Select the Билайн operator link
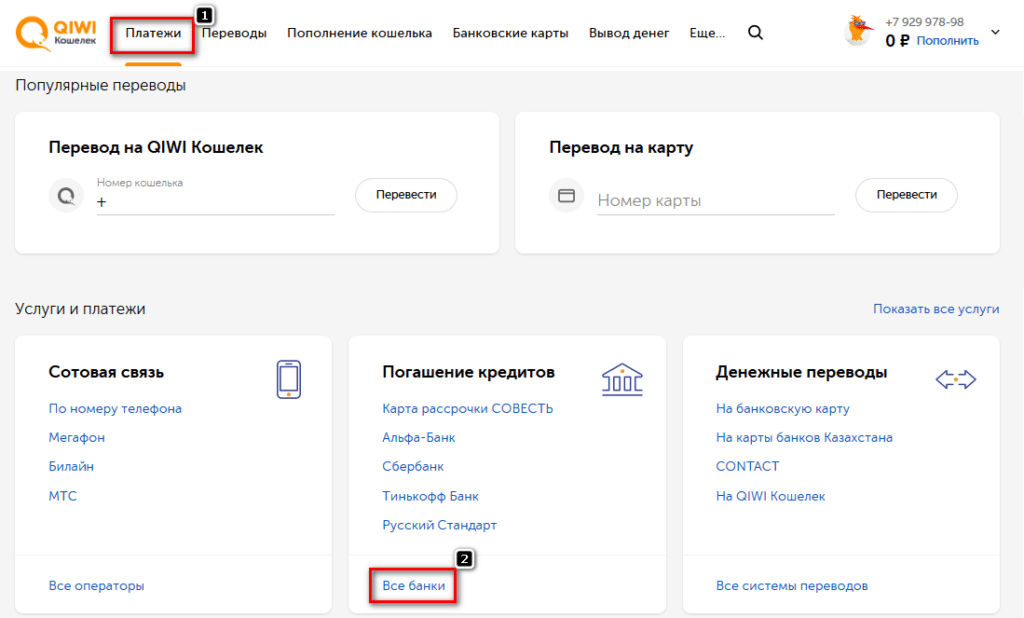 pyautogui.click(x=71, y=466)
